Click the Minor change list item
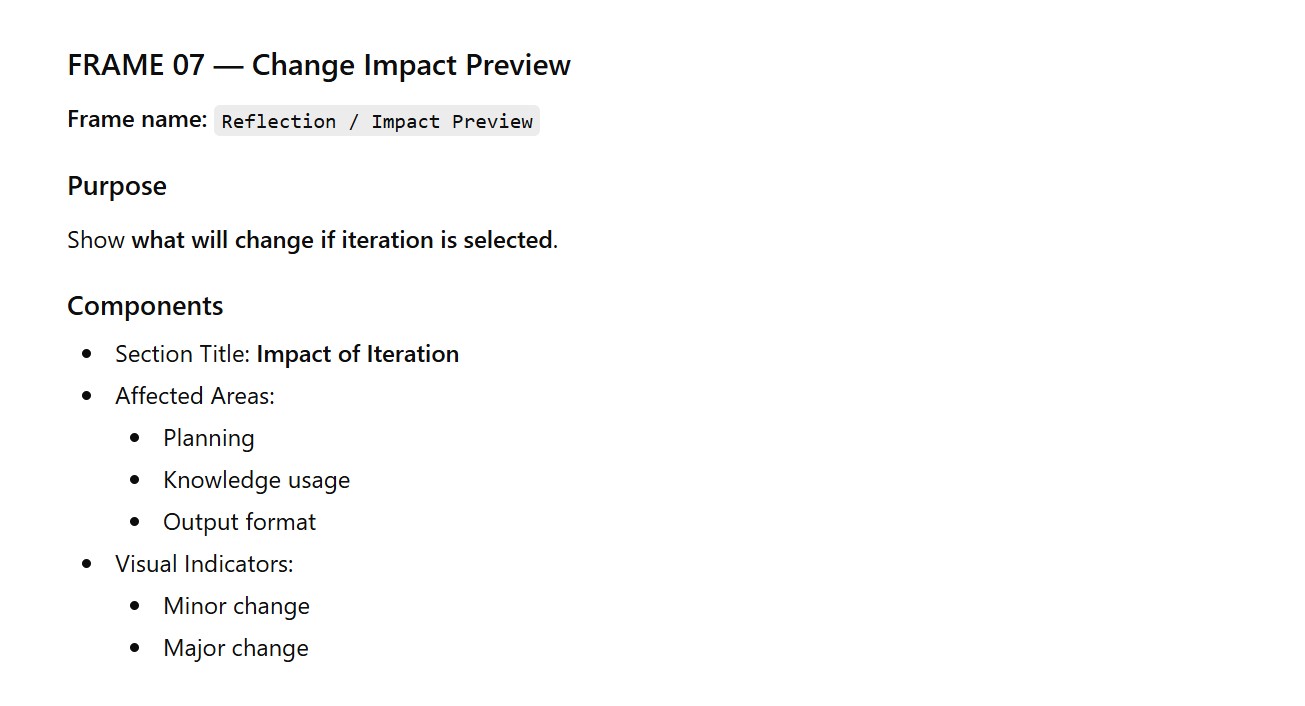The width and height of the screenshot is (1305, 706). tap(236, 606)
